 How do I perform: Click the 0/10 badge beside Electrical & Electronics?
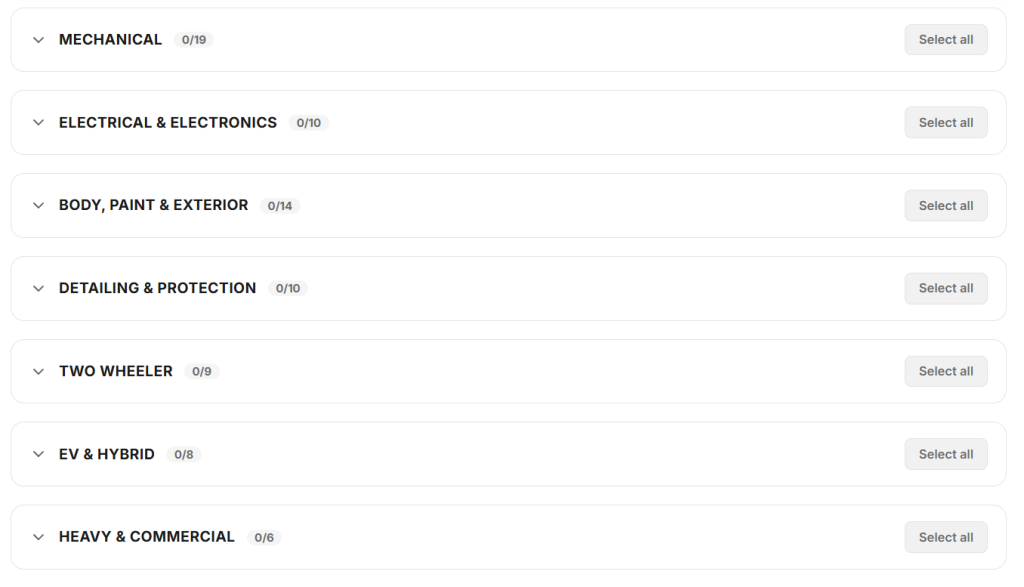tap(308, 123)
